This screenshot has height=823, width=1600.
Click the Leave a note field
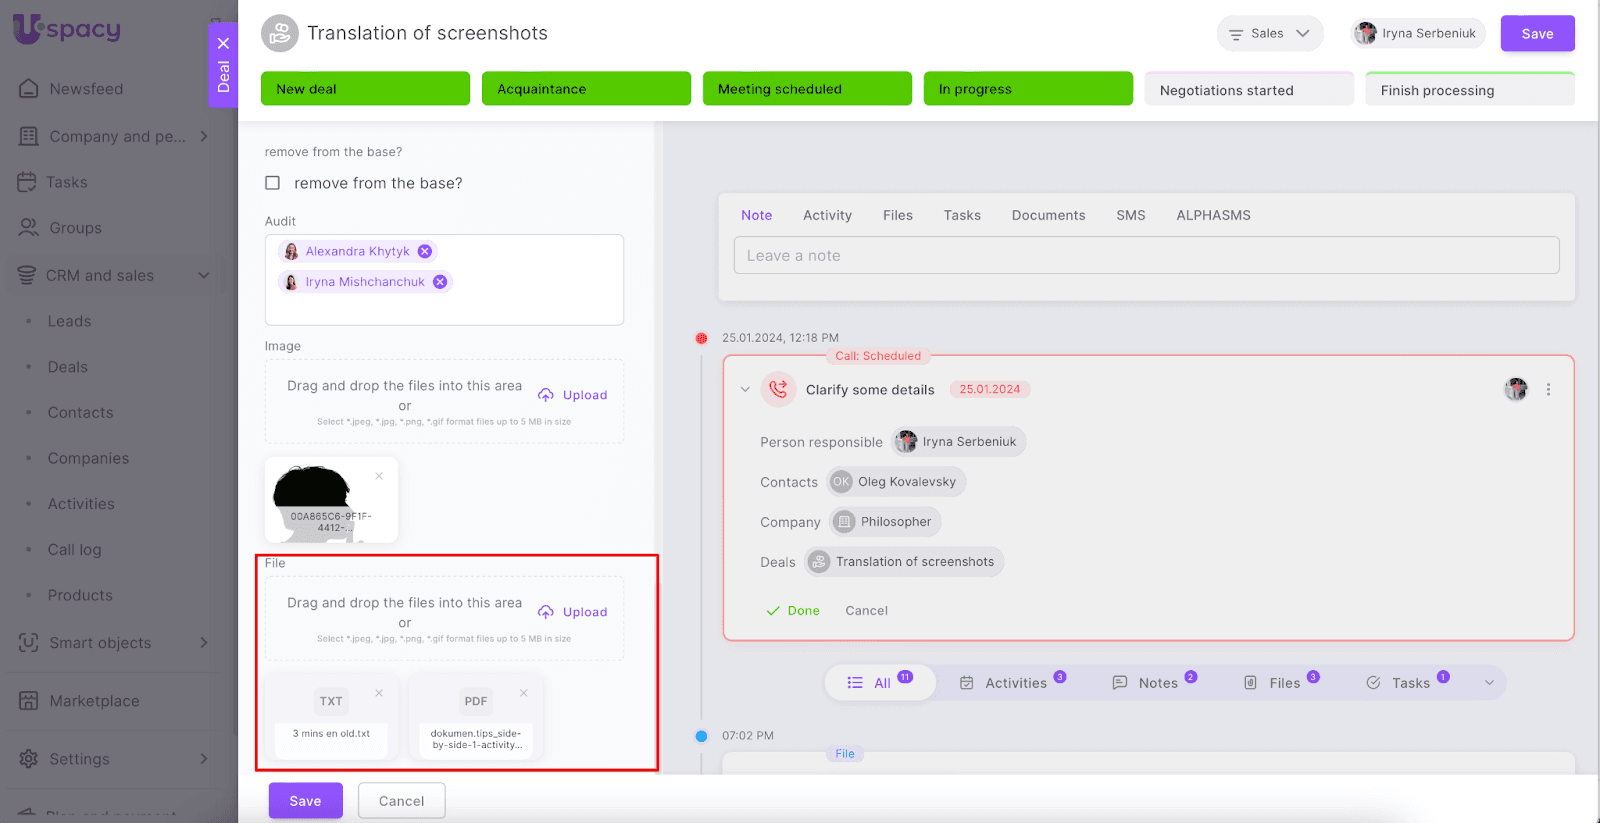[x=1146, y=255]
